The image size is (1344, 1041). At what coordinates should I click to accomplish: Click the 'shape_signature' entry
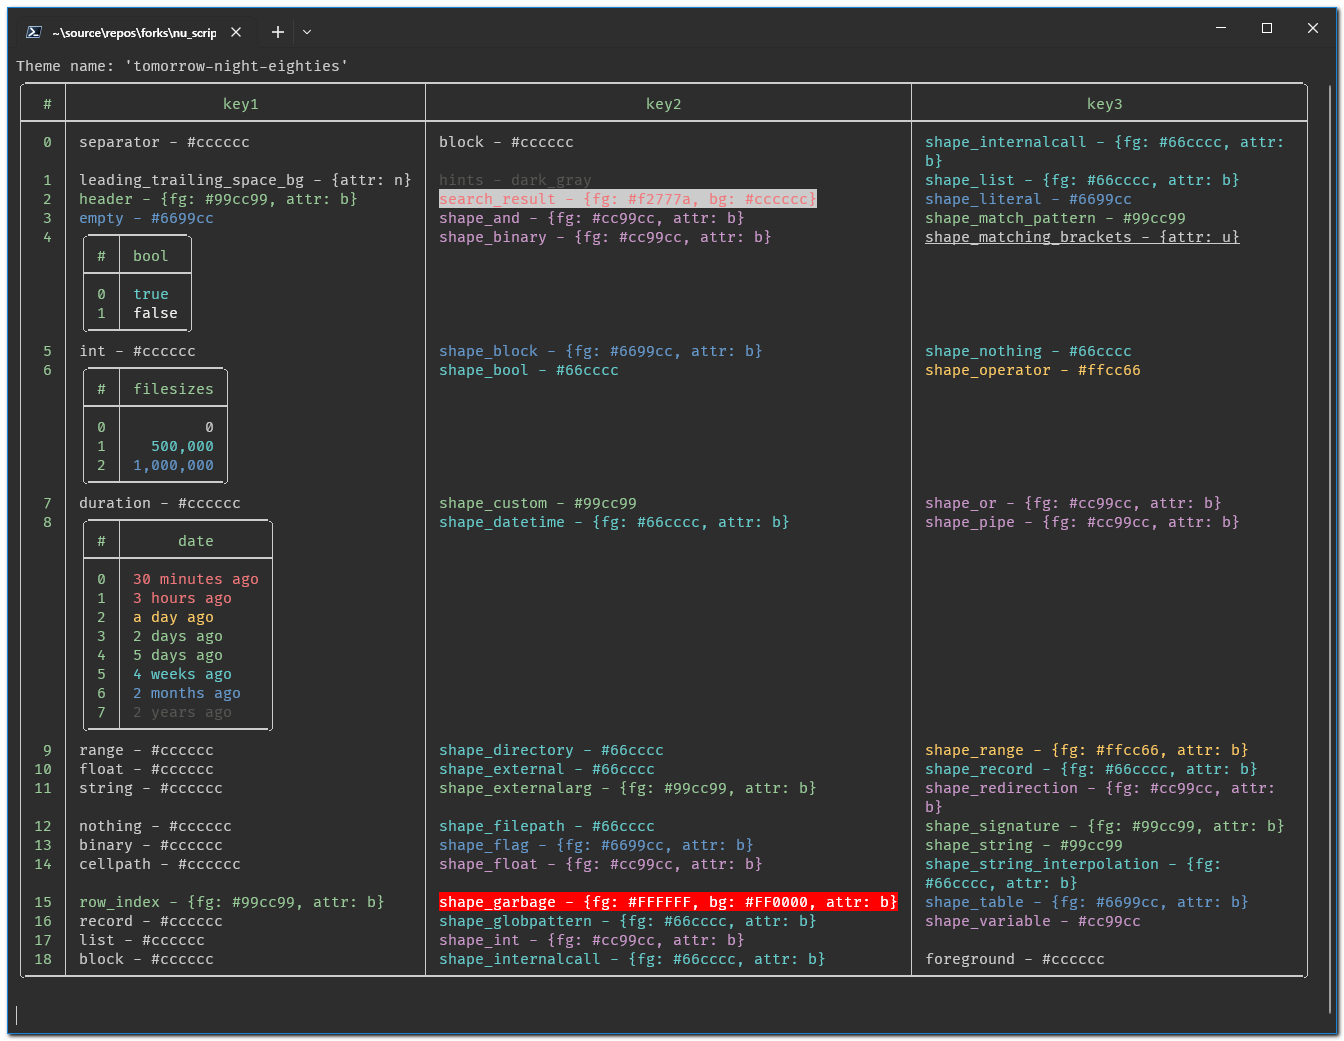pos(1105,826)
